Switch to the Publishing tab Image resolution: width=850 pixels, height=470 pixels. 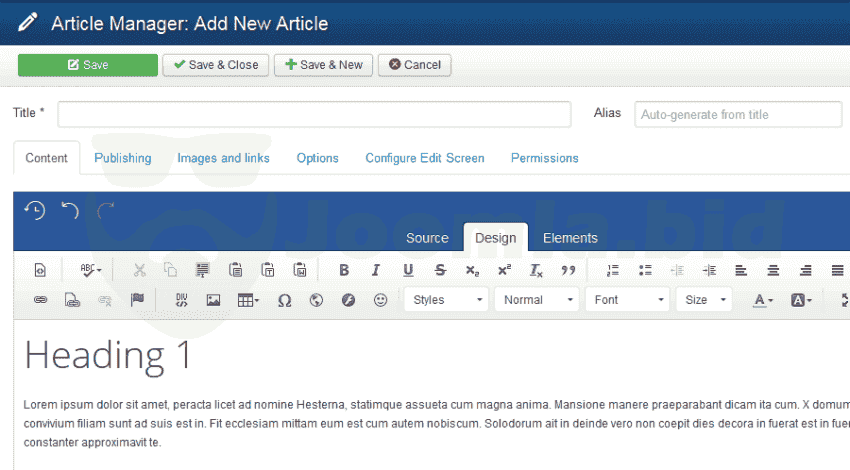(x=123, y=158)
